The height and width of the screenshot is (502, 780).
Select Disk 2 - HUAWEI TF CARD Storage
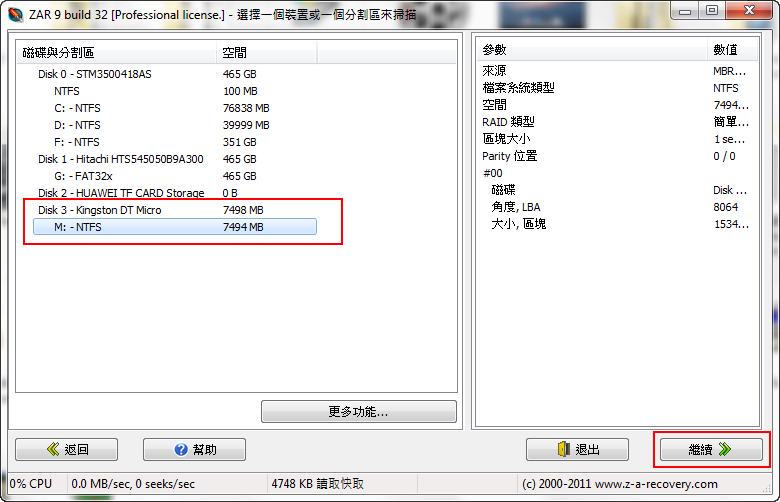(x=121, y=193)
